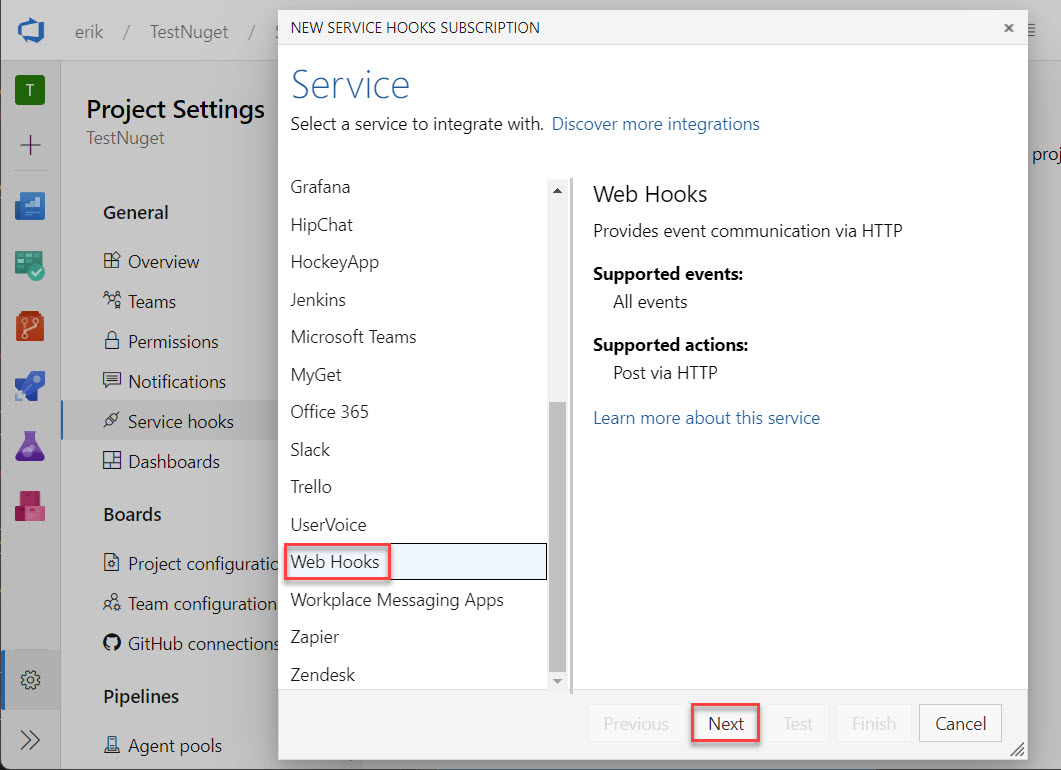1061x770 pixels.
Task: Click the resize grip on dialog corner
Action: [x=1017, y=749]
